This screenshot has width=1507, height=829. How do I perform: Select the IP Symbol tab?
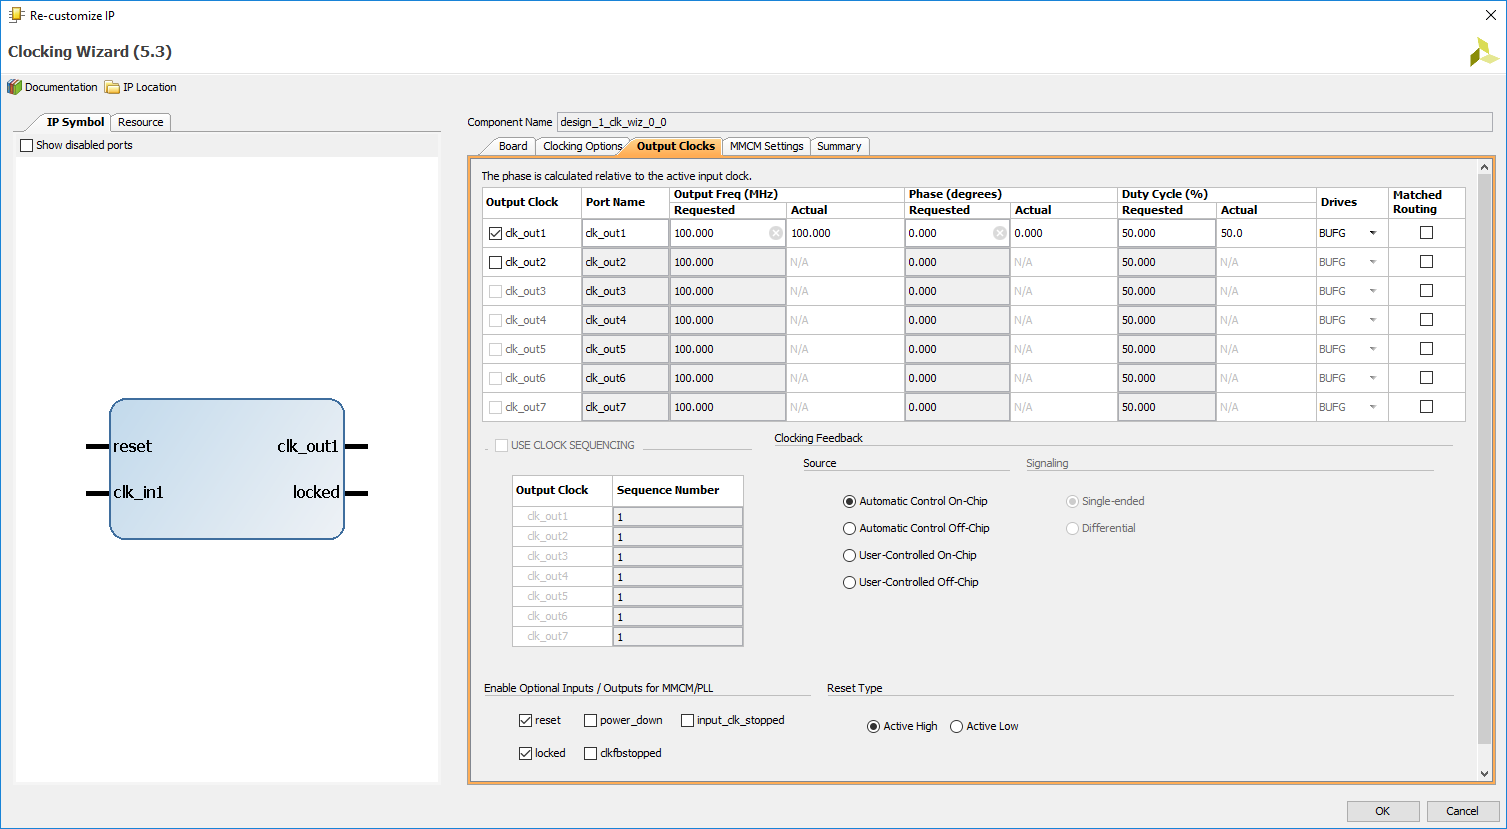click(x=75, y=122)
